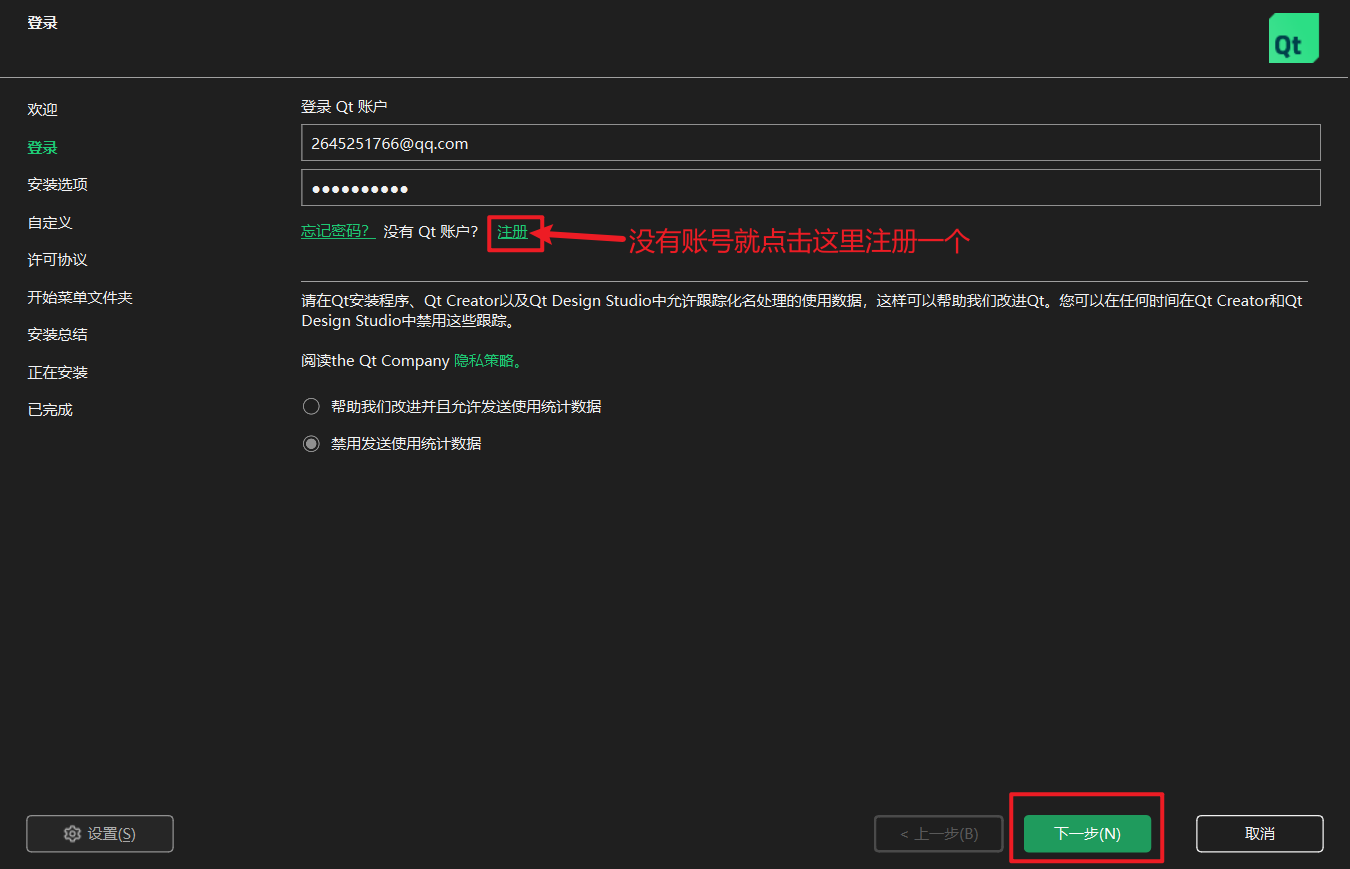
Task: Click the gear icon on 设置 button
Action: 72,834
